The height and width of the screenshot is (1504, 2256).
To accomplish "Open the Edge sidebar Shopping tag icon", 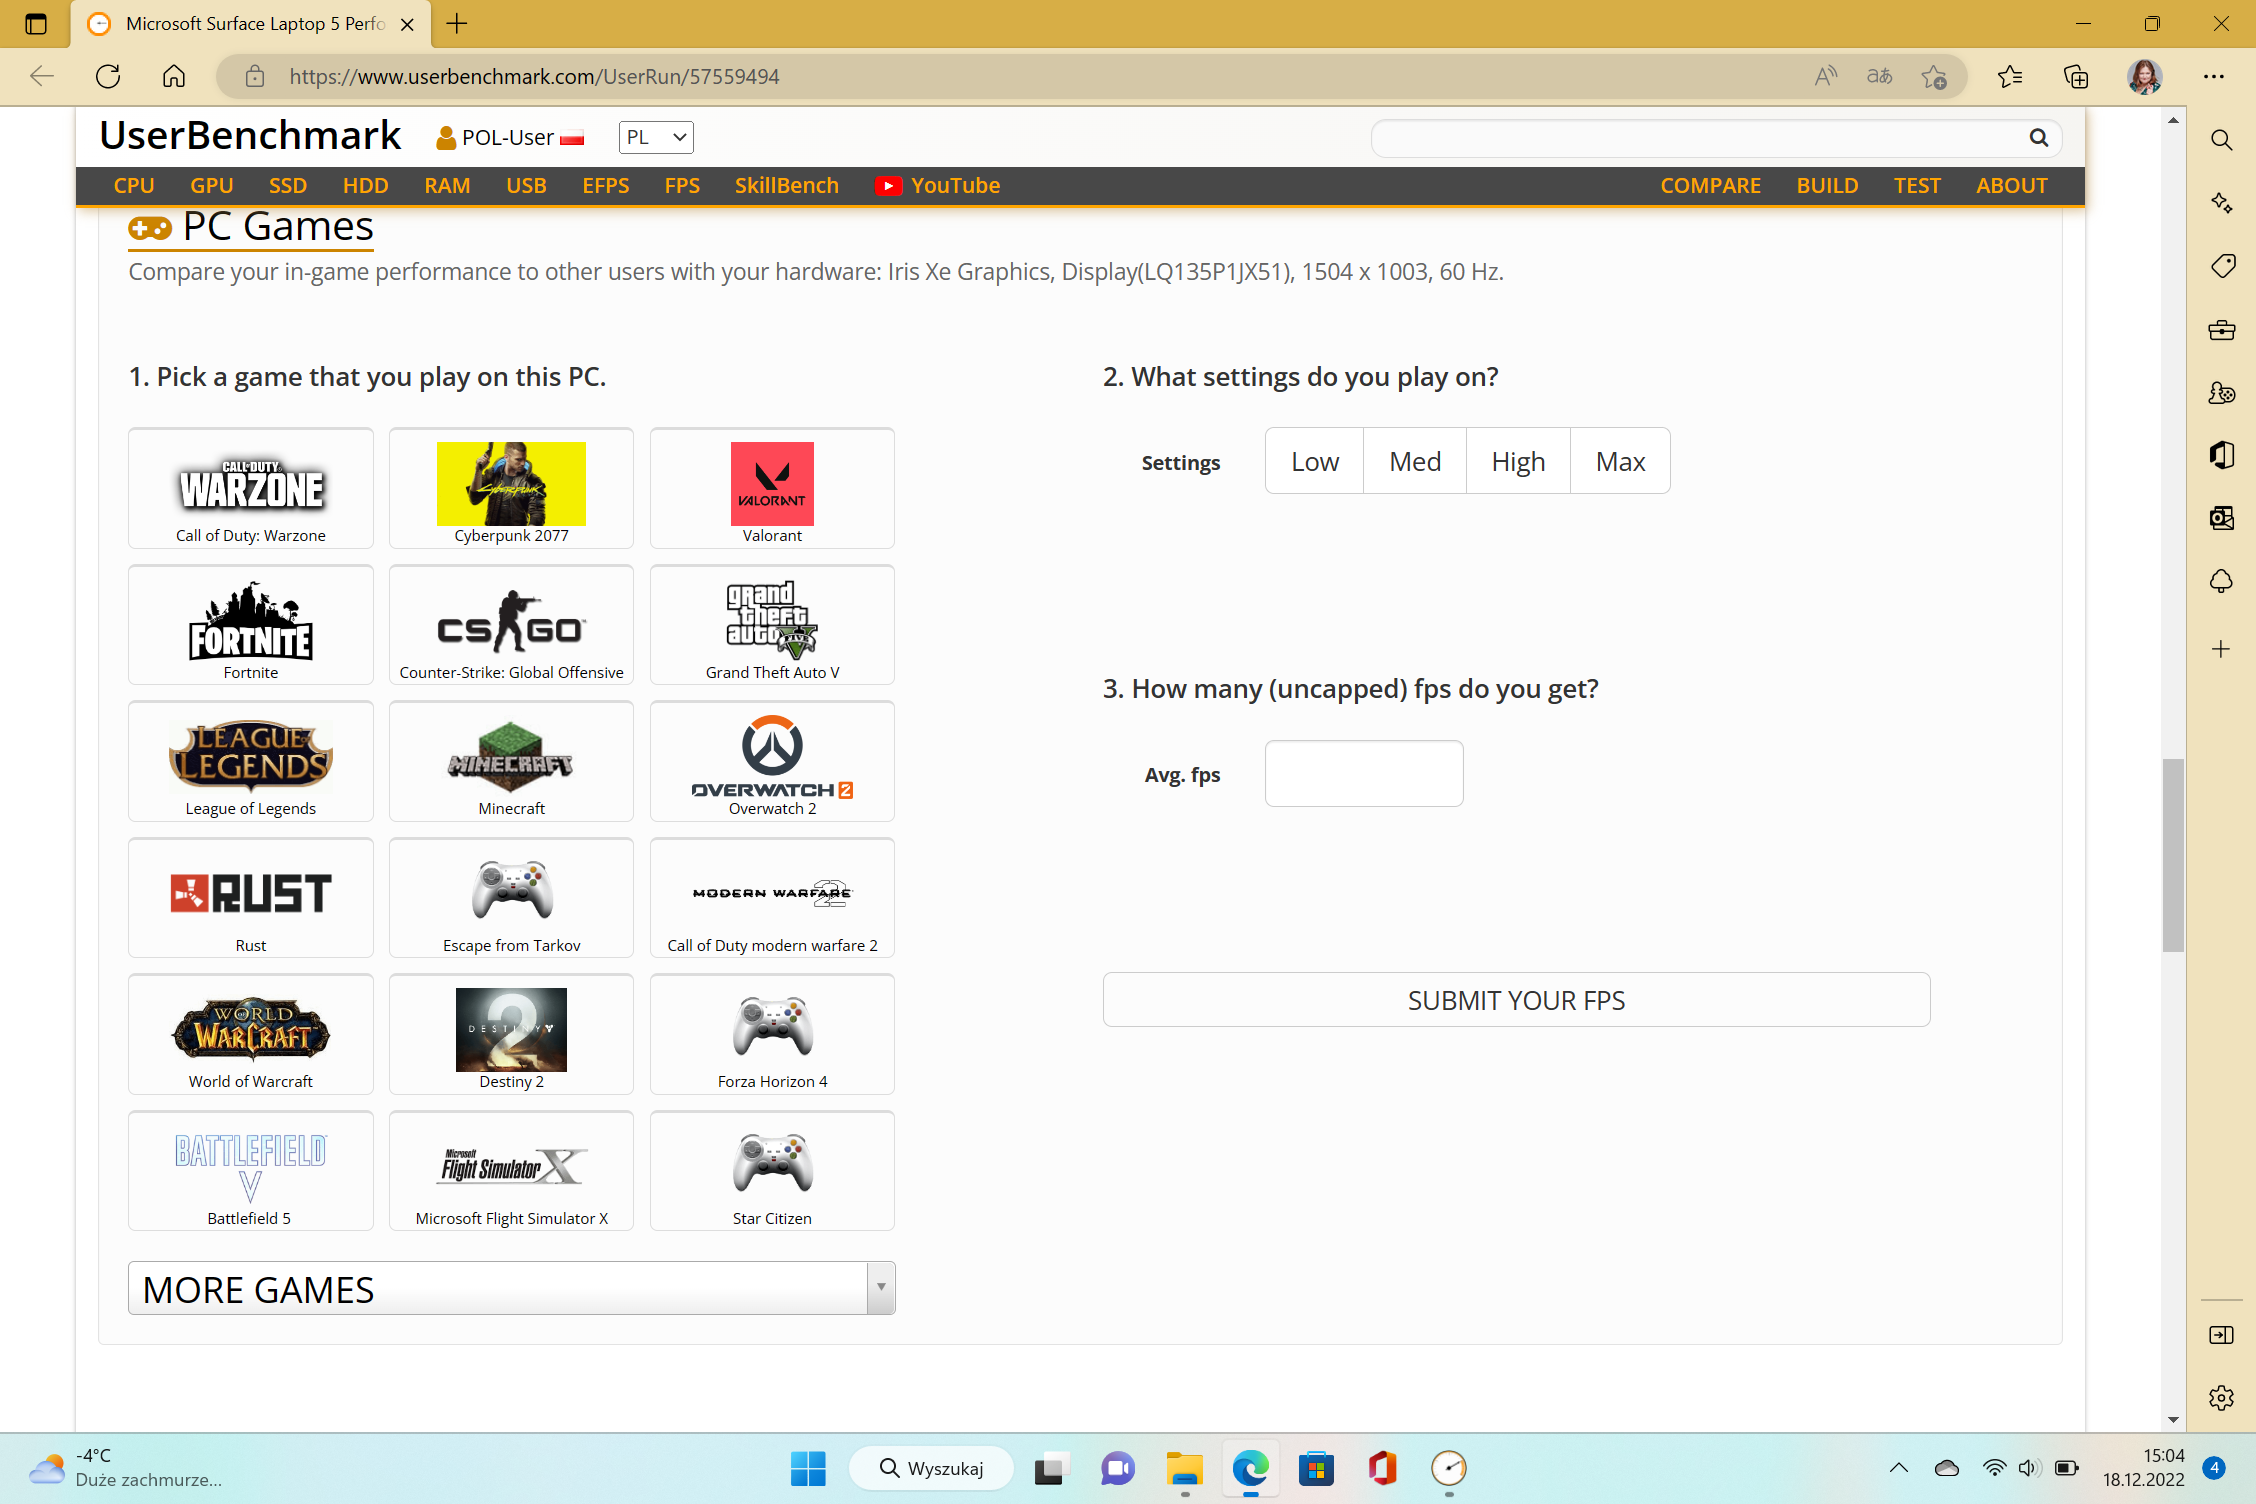I will tap(2222, 266).
